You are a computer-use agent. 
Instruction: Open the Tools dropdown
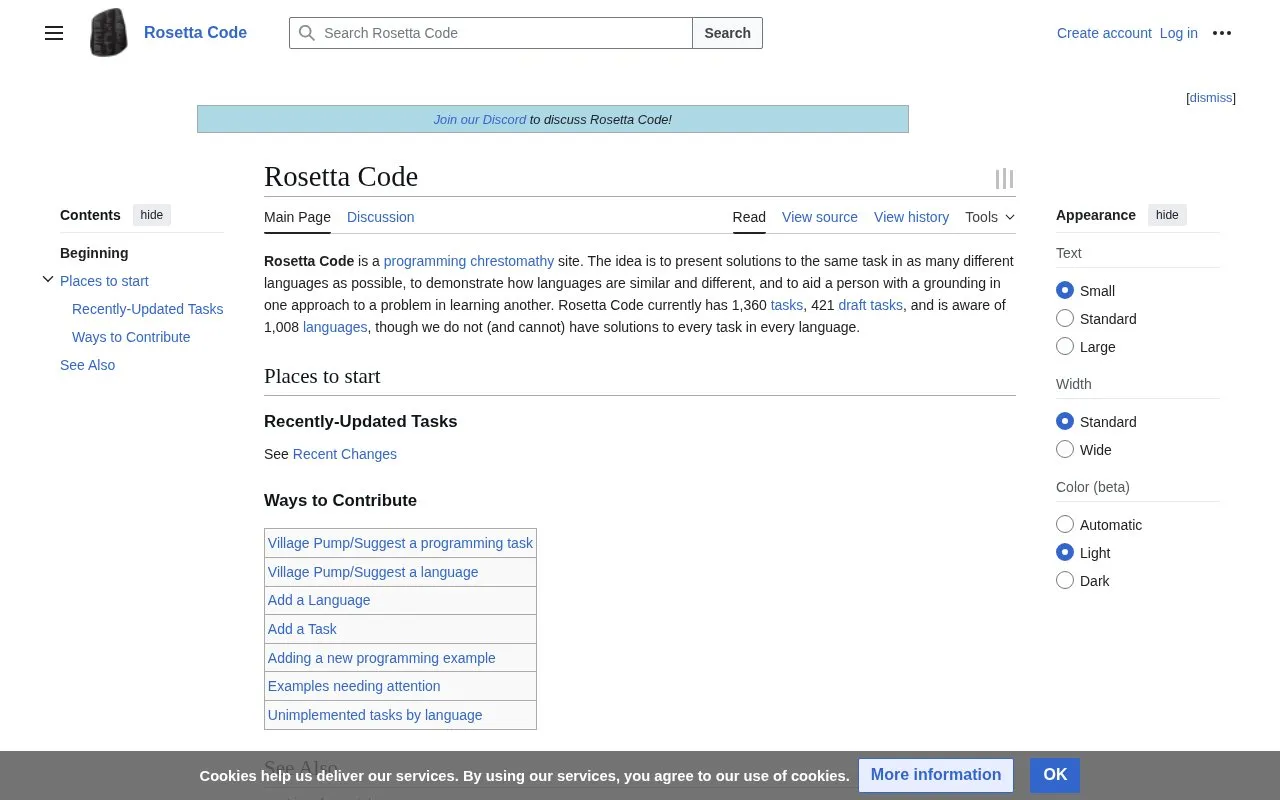990,217
